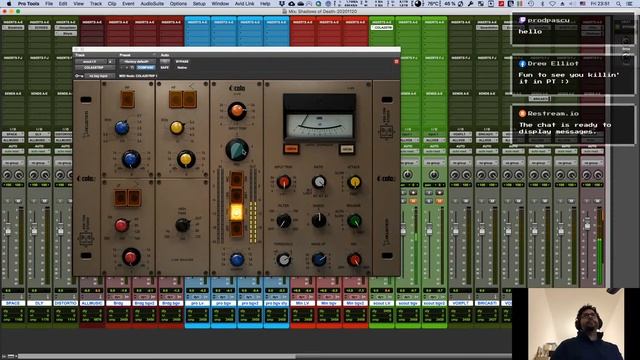Click the lower blue EQ gain knob

131,159
